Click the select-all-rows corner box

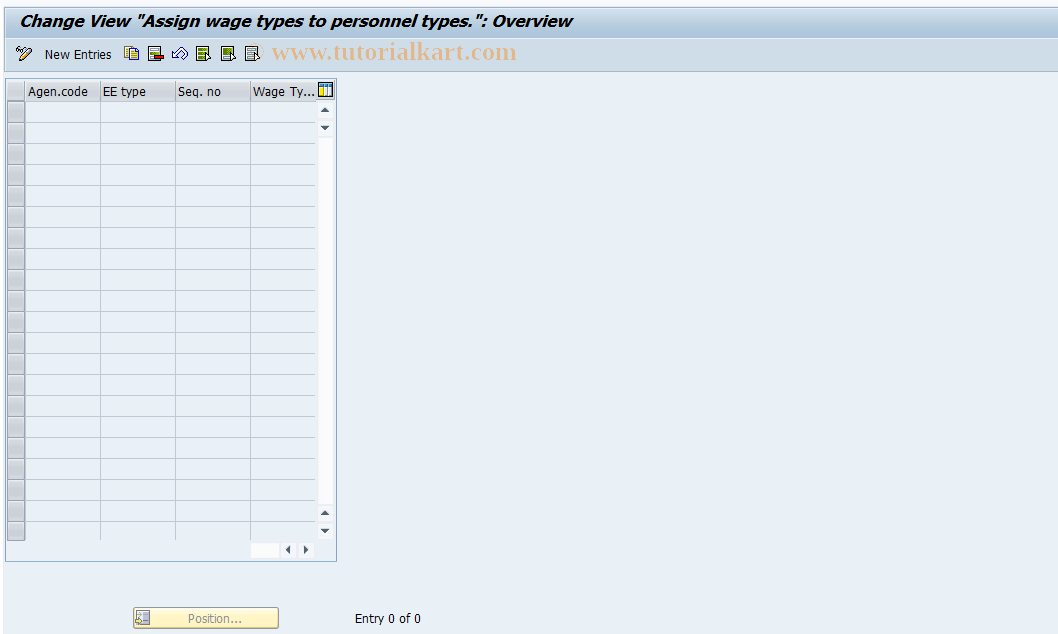[x=16, y=92]
